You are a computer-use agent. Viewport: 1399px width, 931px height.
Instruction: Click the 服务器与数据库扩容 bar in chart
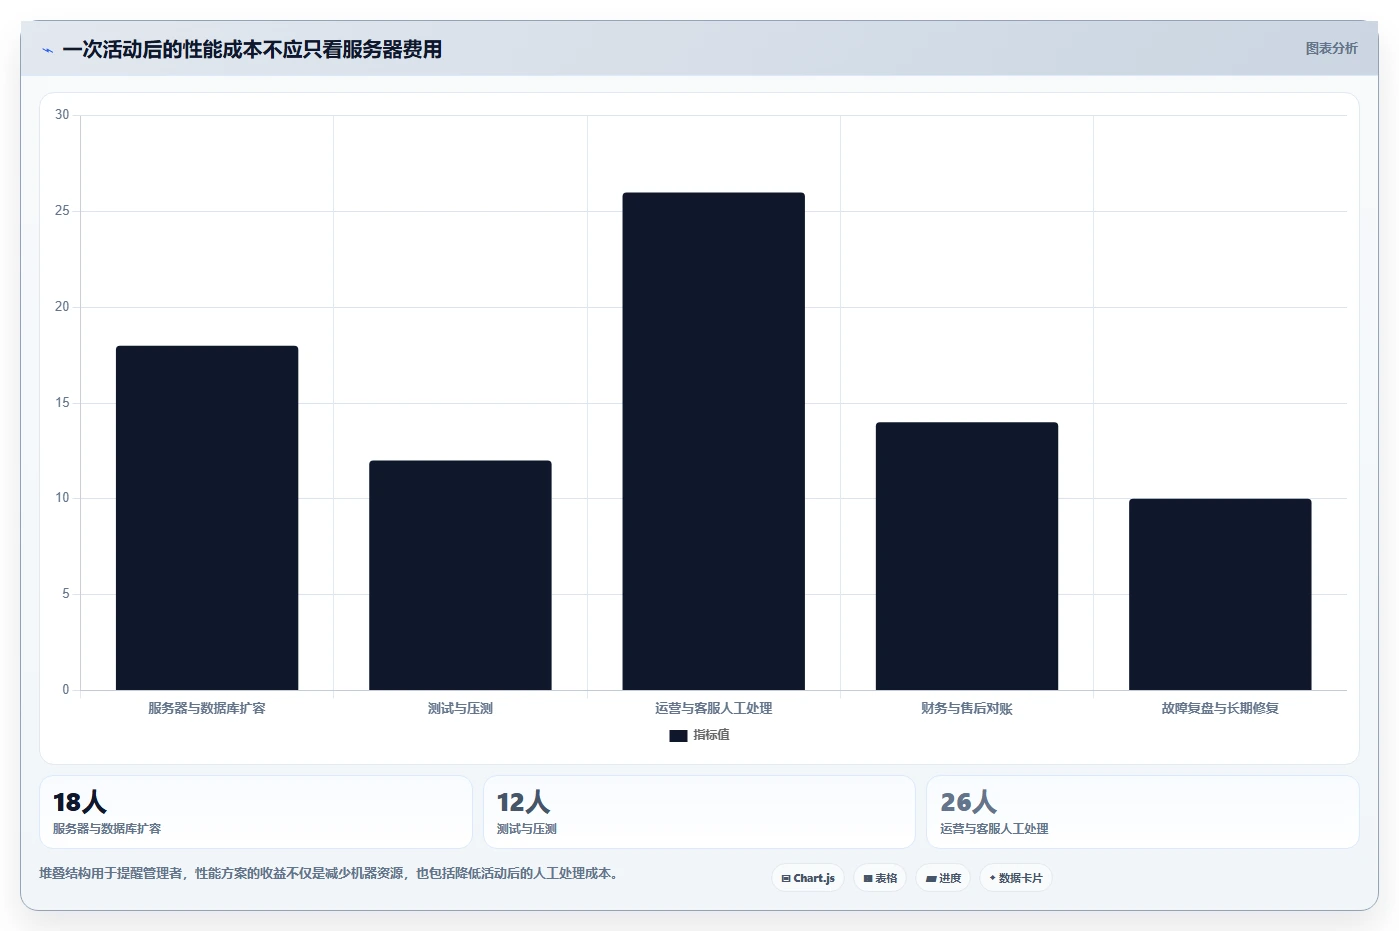tap(207, 518)
